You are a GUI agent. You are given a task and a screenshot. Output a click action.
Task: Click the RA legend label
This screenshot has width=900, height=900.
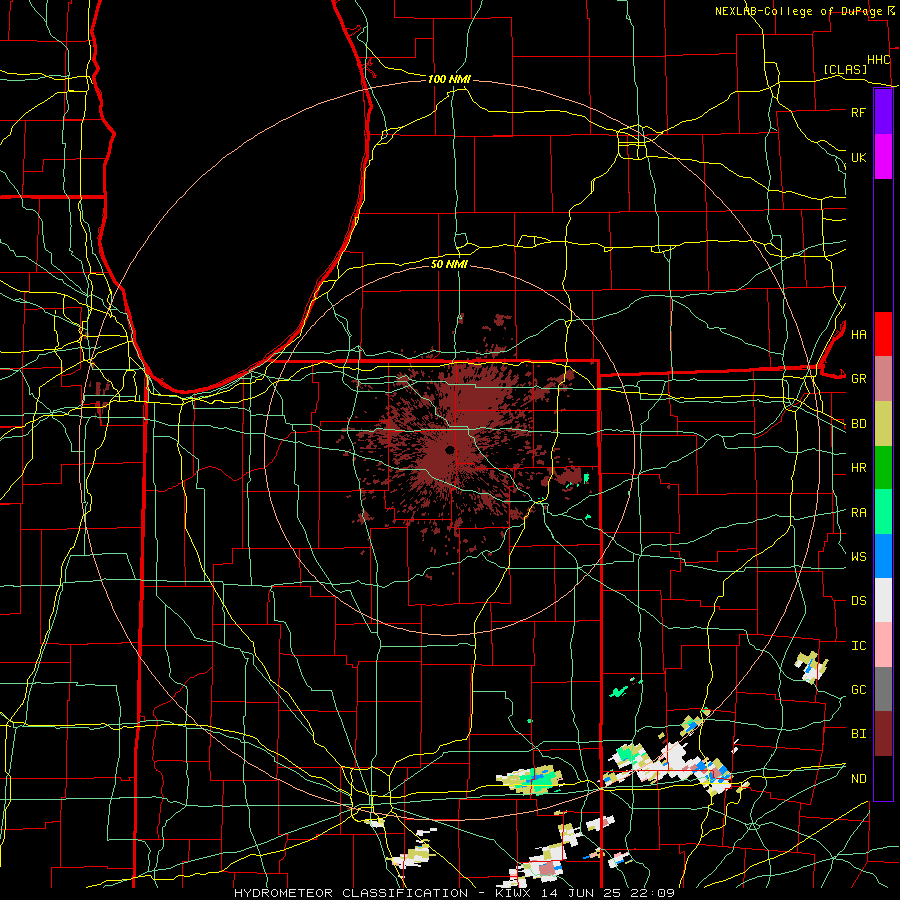click(858, 513)
